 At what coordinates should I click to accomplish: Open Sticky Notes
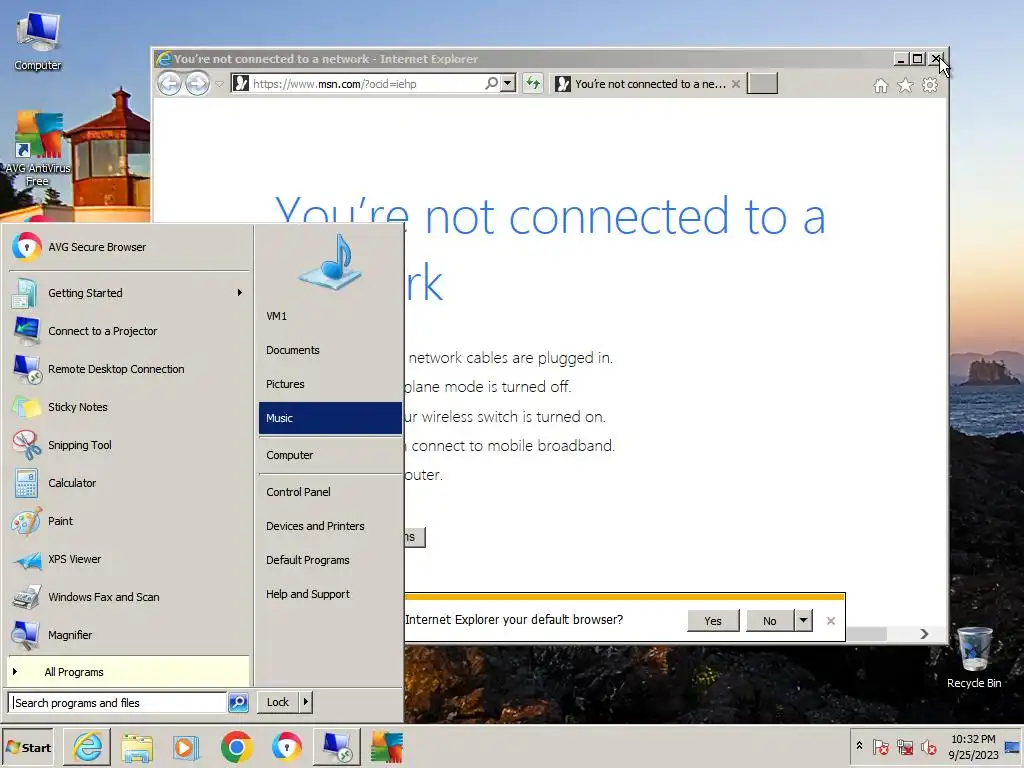(129, 407)
